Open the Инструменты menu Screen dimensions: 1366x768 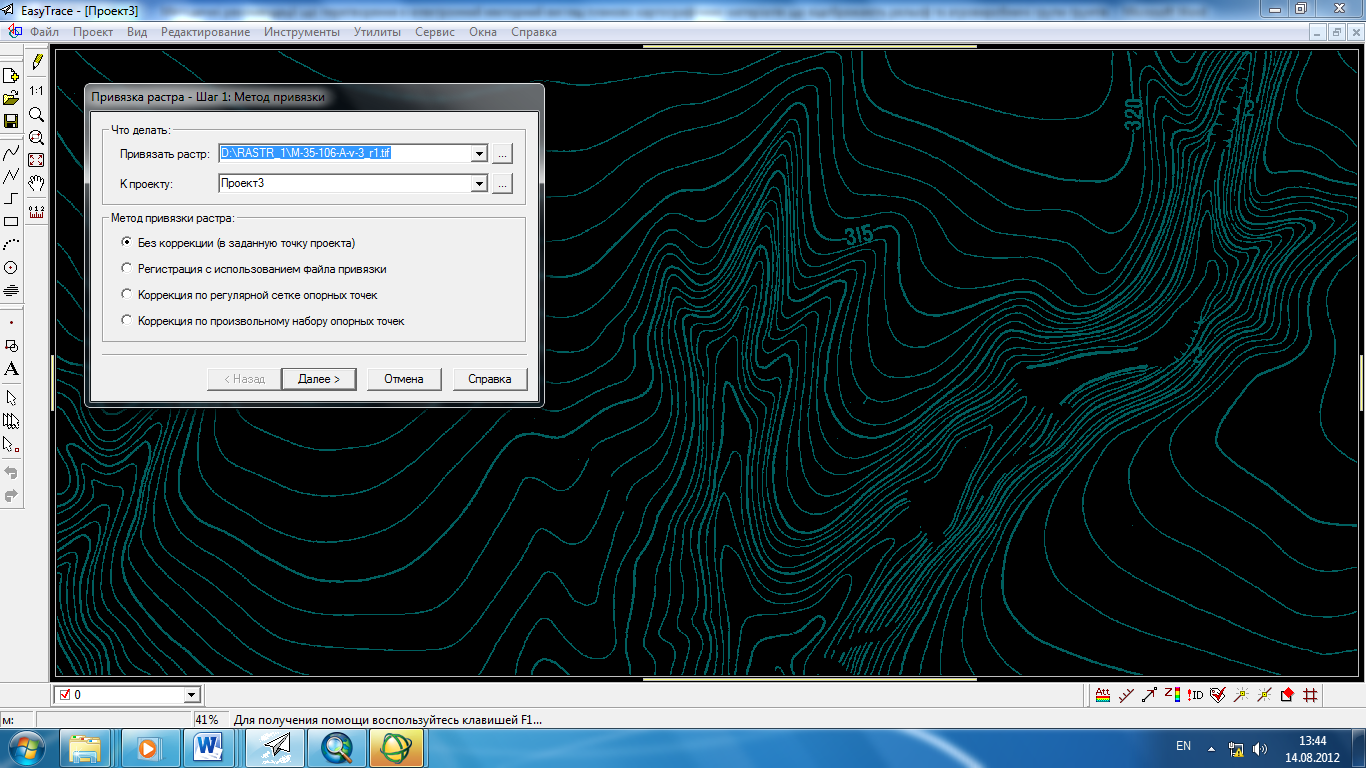click(x=302, y=32)
